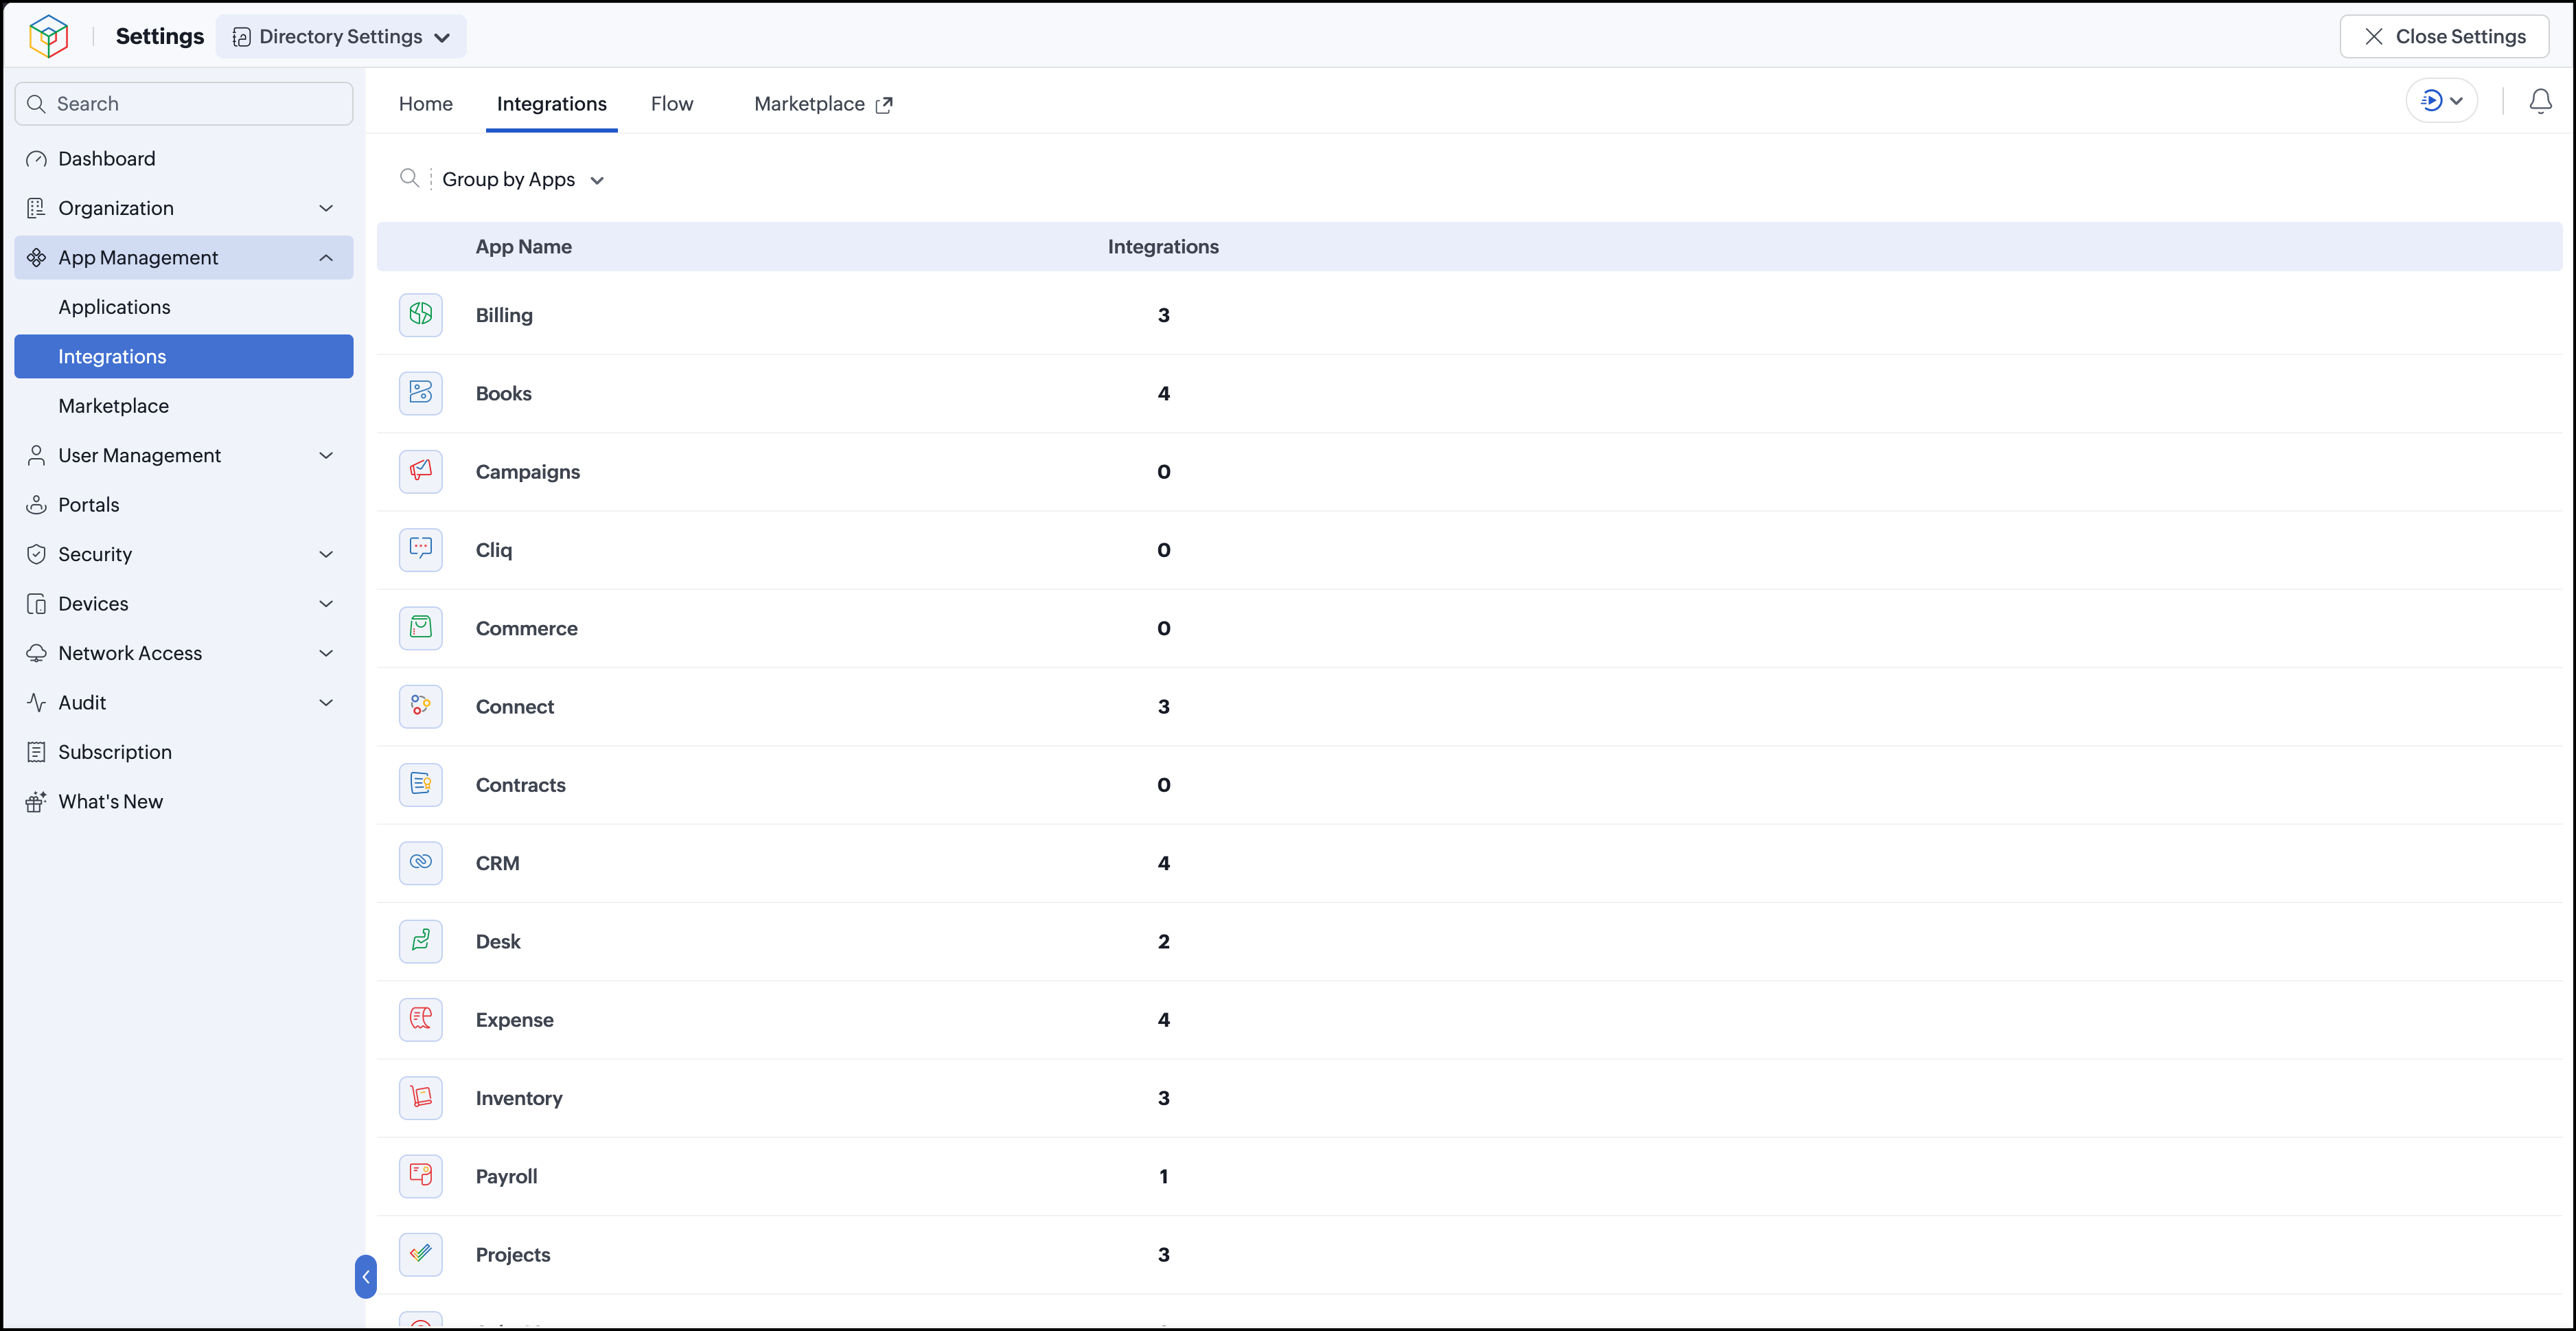Select Integrations in the sidebar

[184, 357]
